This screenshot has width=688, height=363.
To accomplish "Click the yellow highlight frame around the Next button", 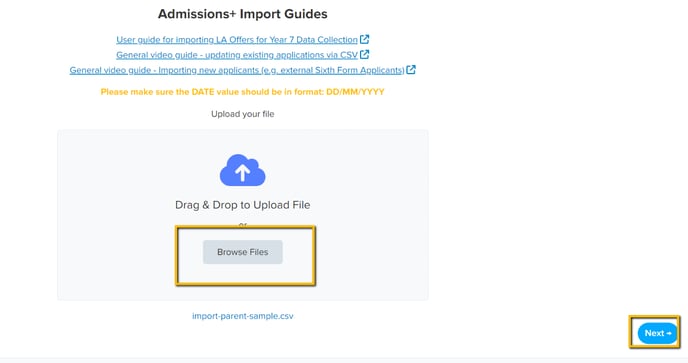I will [x=655, y=316].
